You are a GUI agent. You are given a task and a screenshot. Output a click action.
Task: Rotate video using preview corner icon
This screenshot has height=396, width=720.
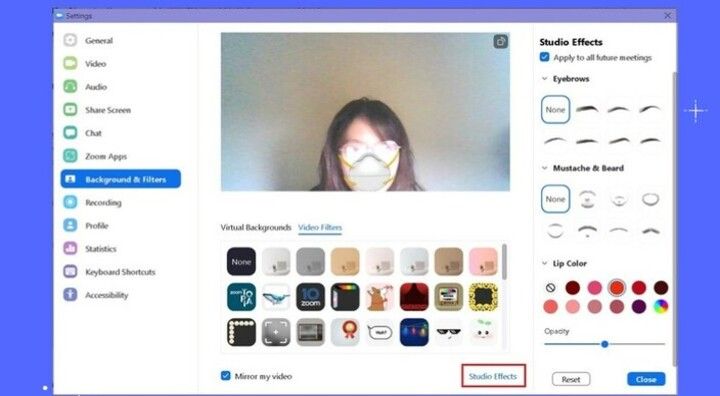[501, 41]
